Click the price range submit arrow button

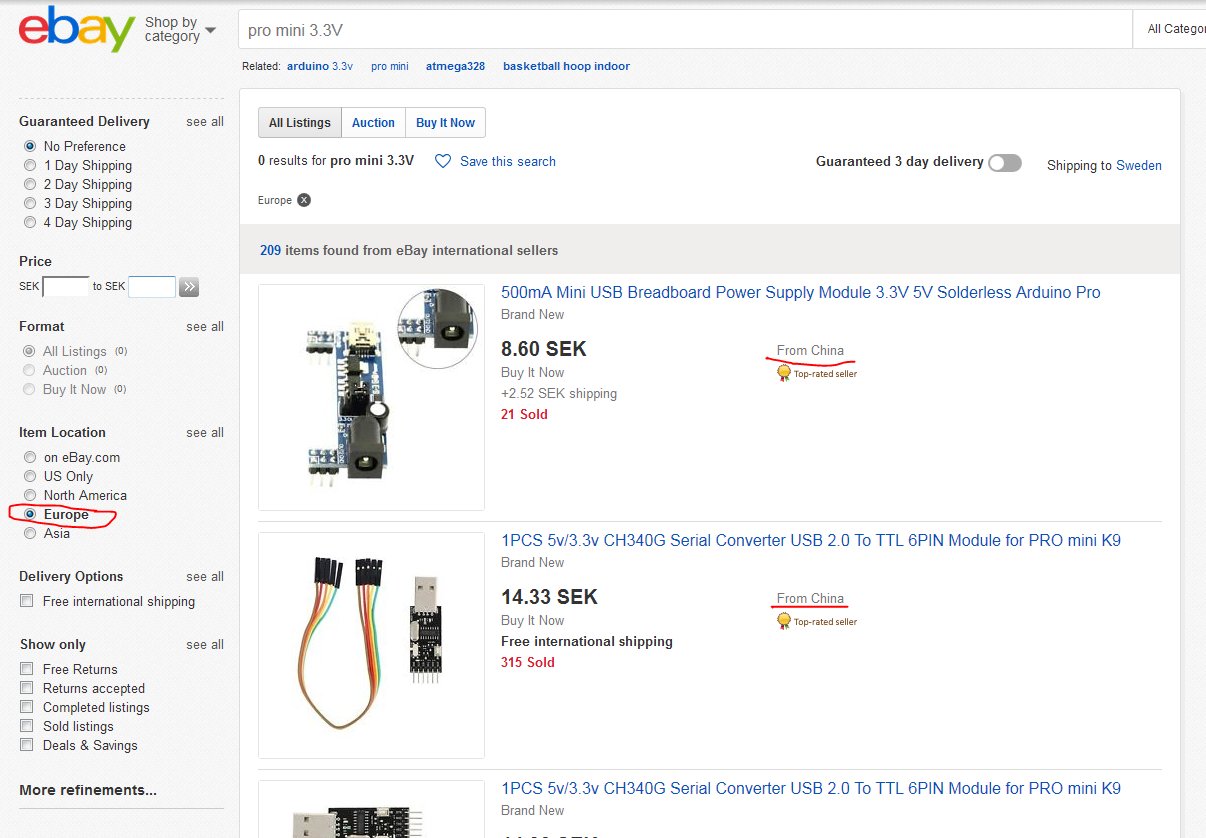pos(190,287)
